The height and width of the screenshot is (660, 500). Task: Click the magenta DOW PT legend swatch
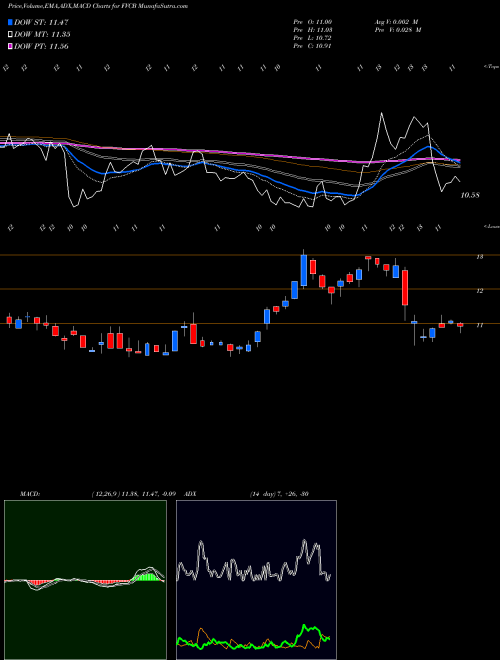(10, 46)
